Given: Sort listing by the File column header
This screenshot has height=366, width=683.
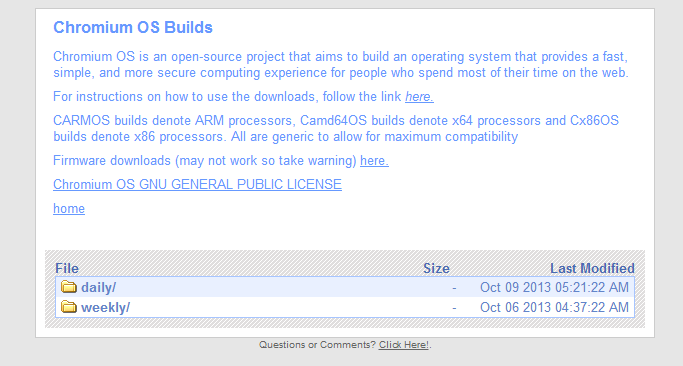Looking at the screenshot, I should click(x=67, y=268).
